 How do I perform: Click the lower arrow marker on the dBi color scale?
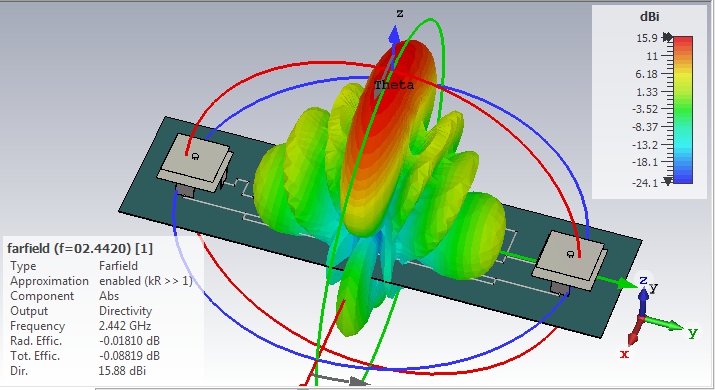[668, 181]
